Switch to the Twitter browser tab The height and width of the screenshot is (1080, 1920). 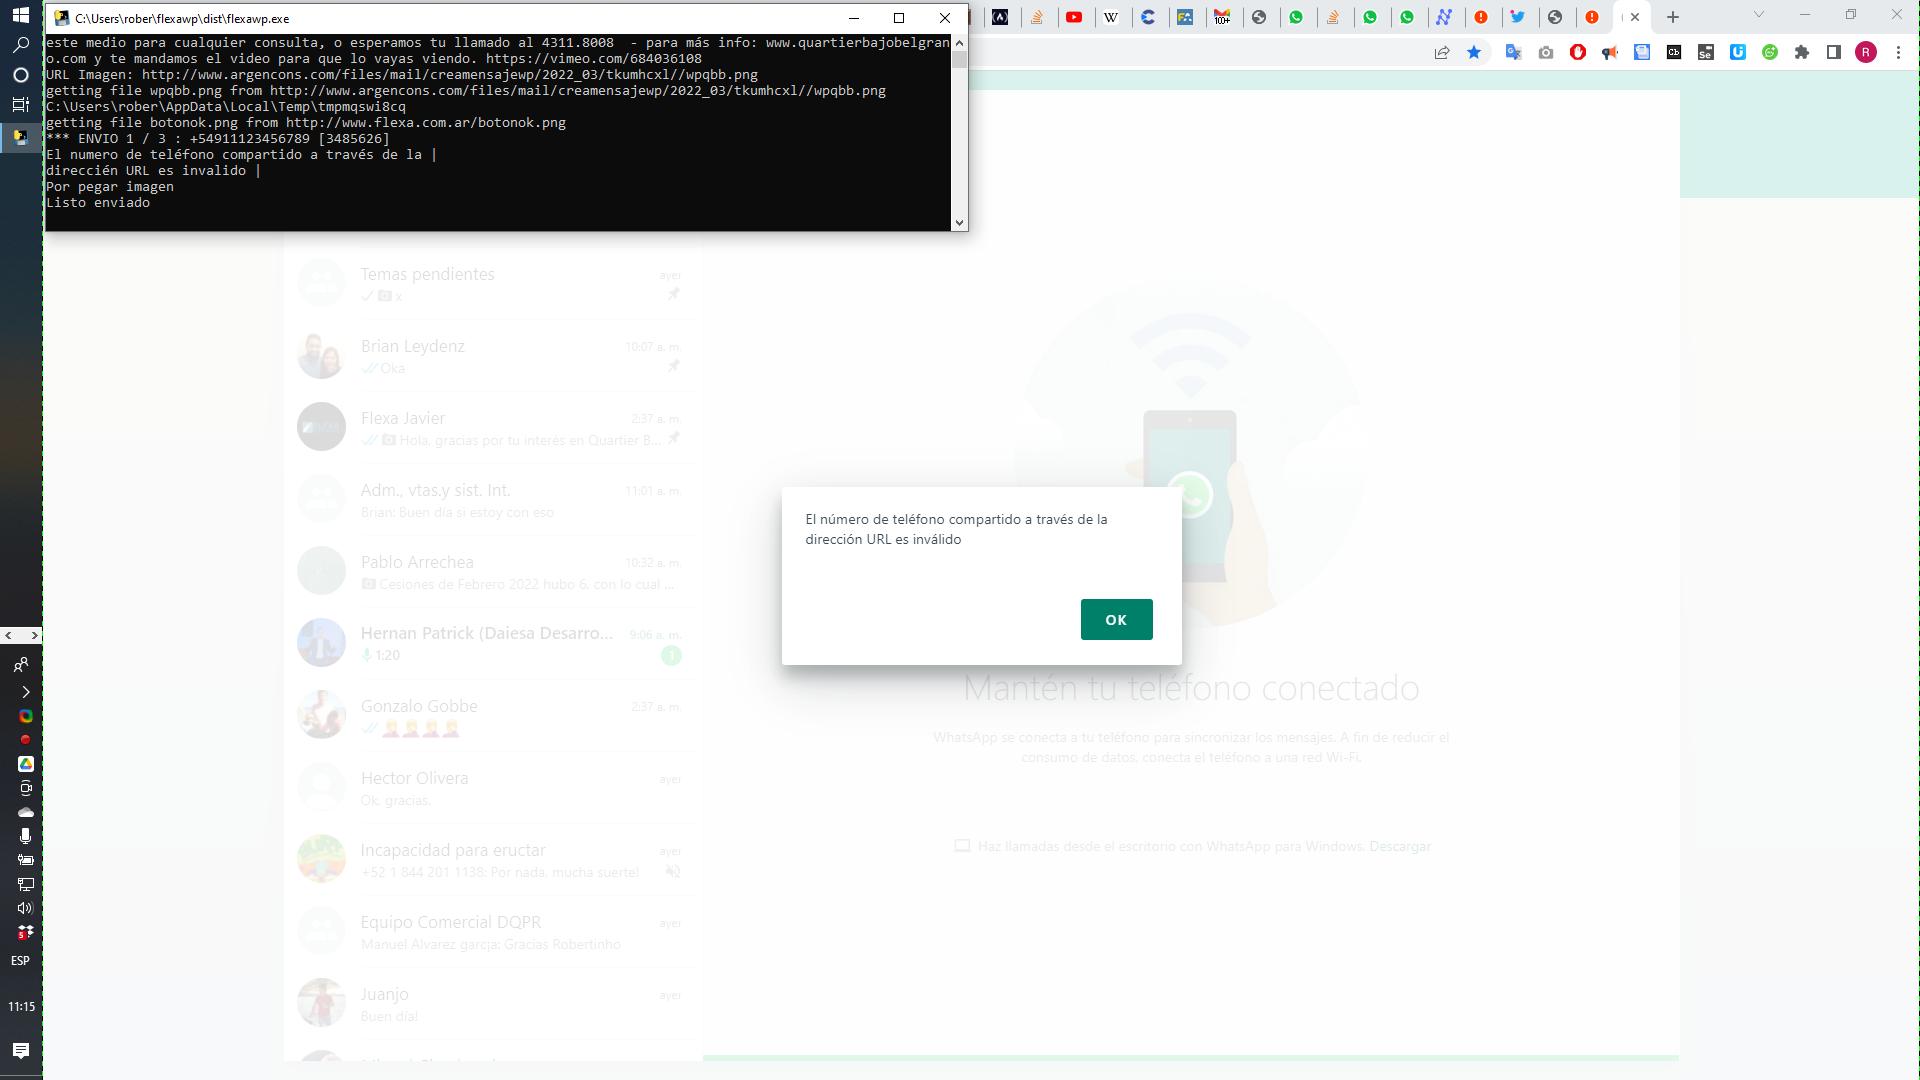1518,17
